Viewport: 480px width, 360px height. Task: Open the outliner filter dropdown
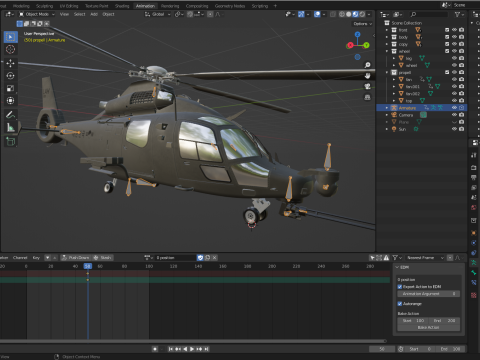[x=459, y=14]
